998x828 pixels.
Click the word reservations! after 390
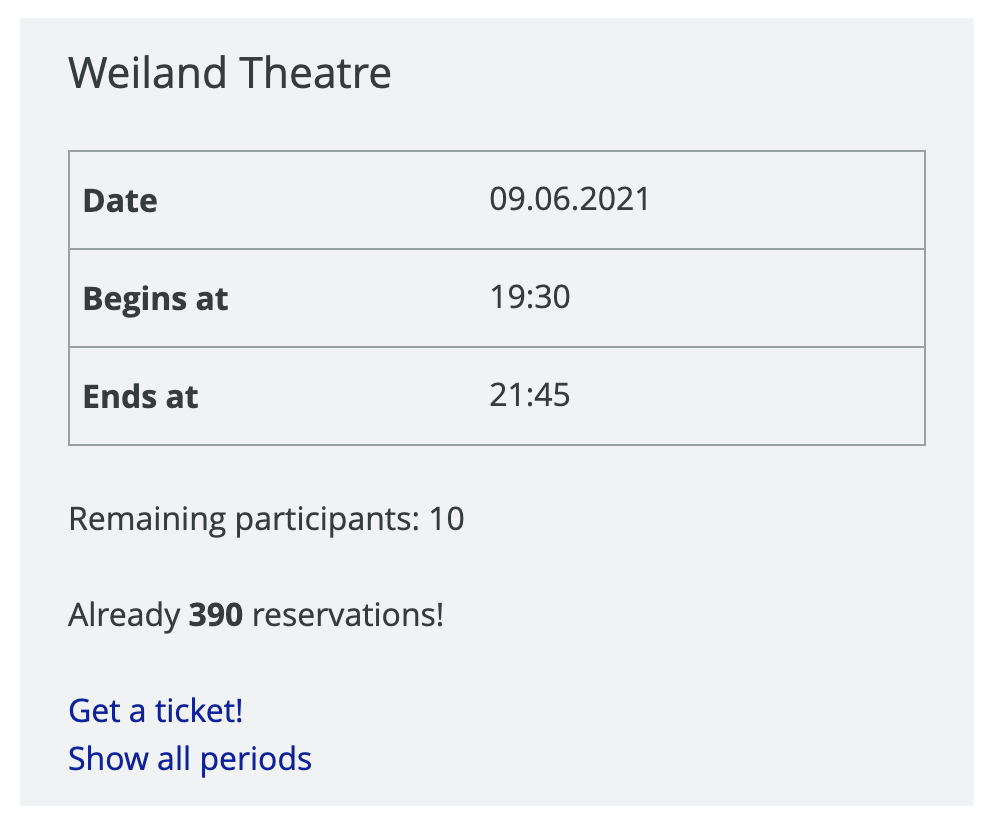347,615
